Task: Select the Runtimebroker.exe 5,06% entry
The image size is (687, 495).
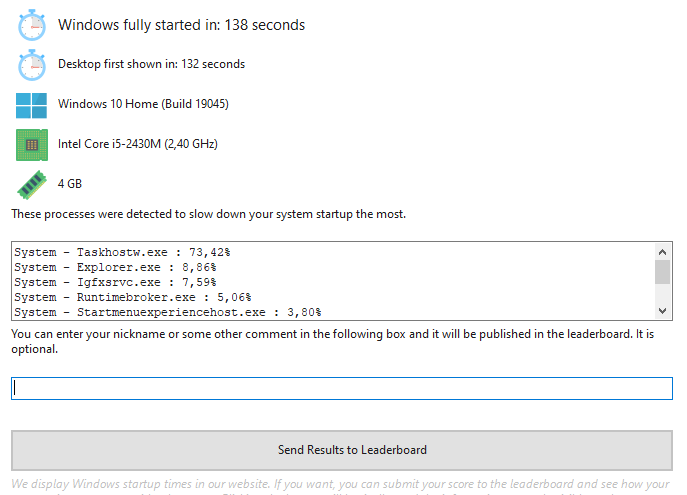Action: pos(133,297)
